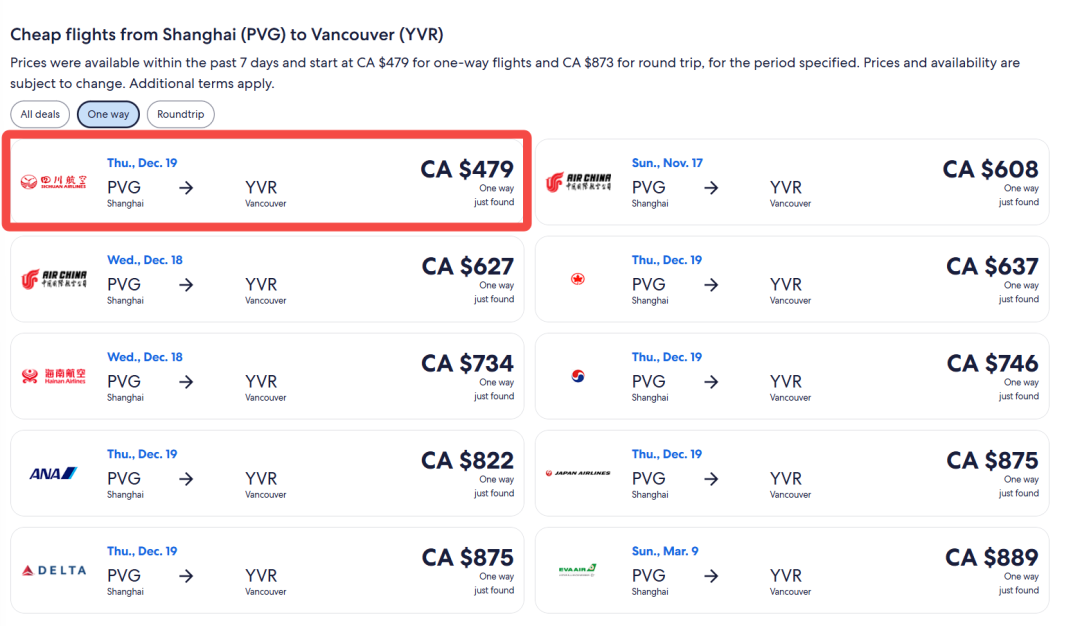Select the One way filter
Image resolution: width=1080 pixels, height=626 pixels.
coord(108,114)
